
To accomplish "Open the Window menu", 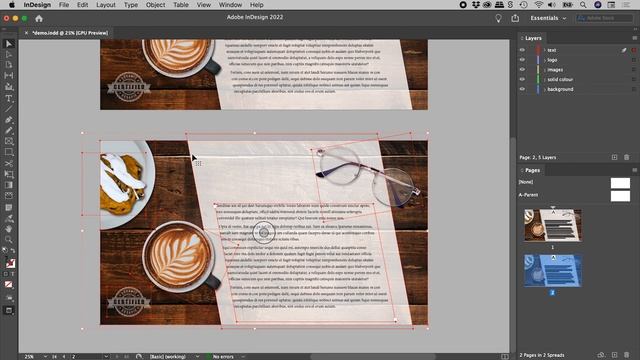I will pos(230,5).
